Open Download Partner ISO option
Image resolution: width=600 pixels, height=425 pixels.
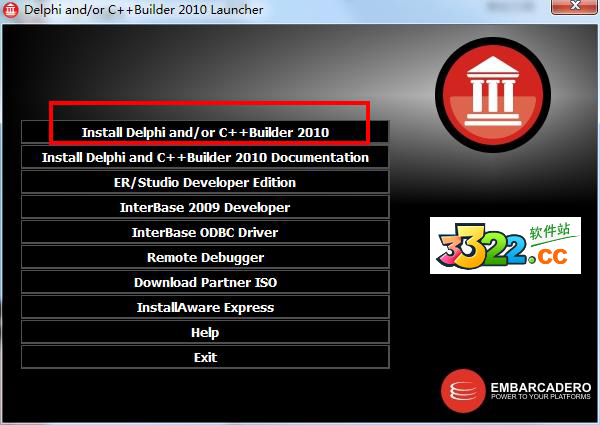pos(205,282)
